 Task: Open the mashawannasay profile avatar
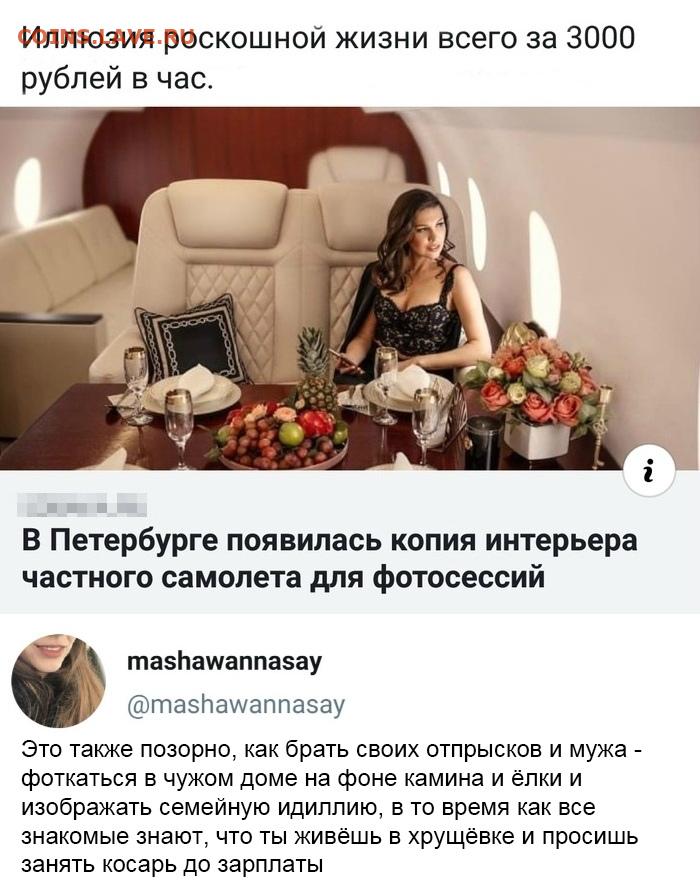coord(58,681)
